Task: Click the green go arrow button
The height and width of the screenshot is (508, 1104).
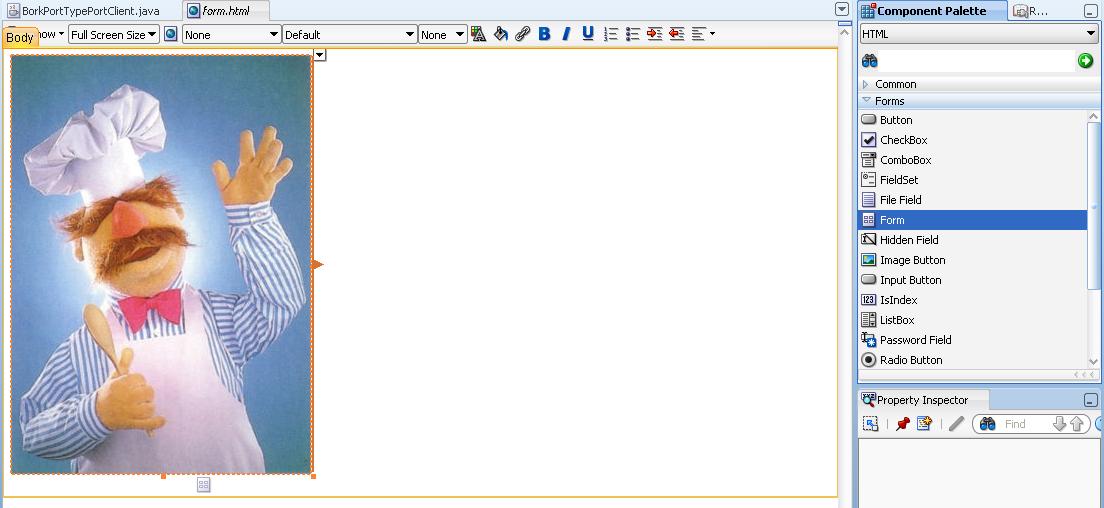Action: coord(1086,61)
